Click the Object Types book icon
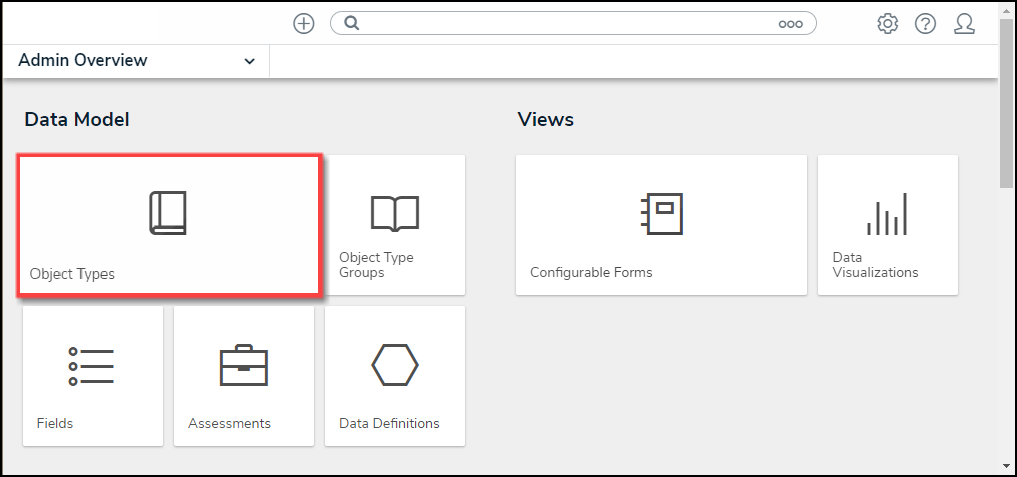Screen dimensions: 1017x477 tap(168, 213)
